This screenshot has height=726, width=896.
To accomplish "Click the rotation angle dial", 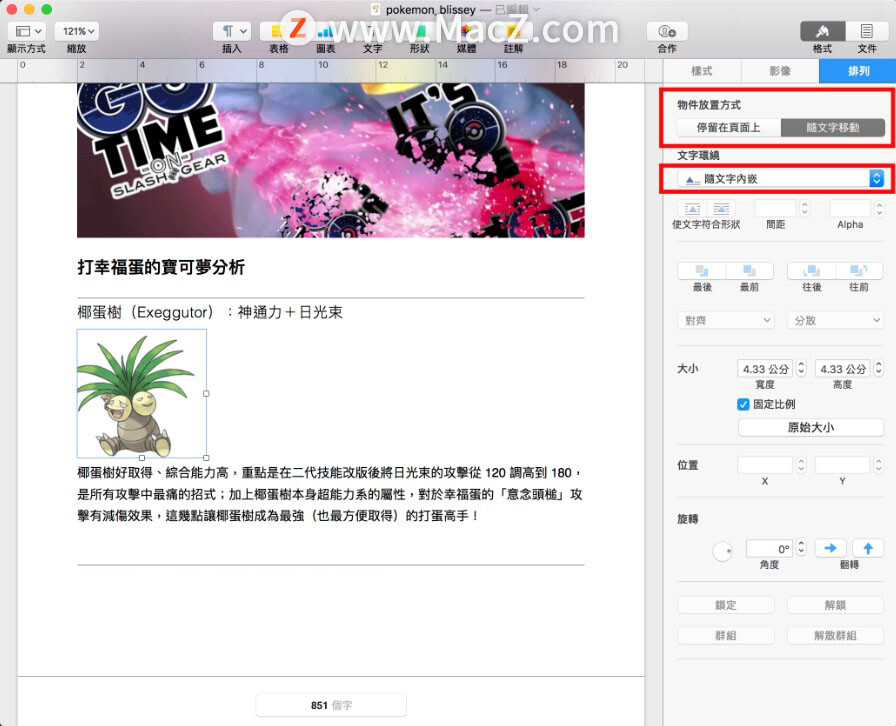I will pos(722,551).
